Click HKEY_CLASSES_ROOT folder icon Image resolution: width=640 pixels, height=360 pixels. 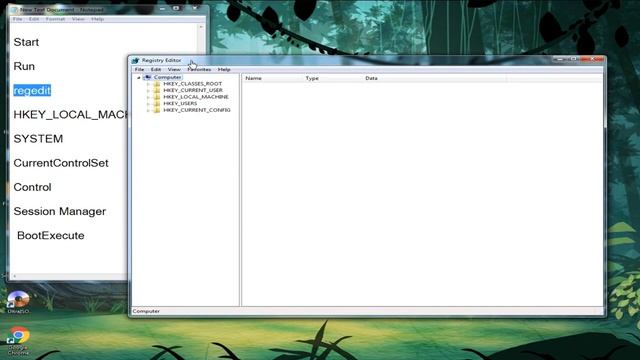(156, 84)
